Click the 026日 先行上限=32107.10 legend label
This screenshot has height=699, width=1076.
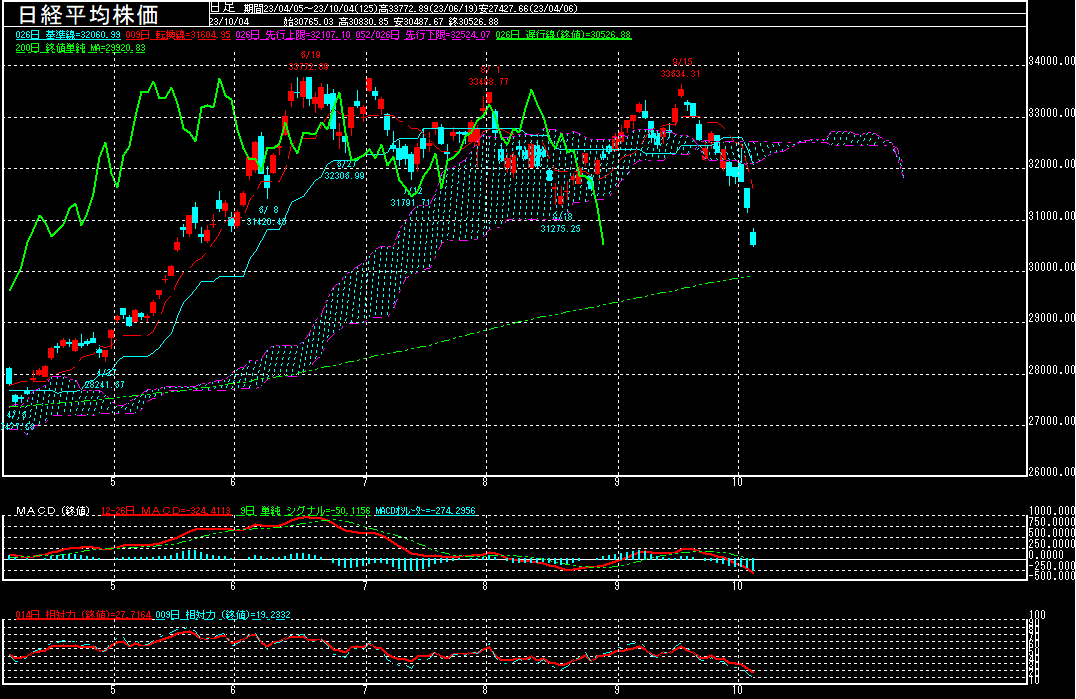(x=293, y=34)
